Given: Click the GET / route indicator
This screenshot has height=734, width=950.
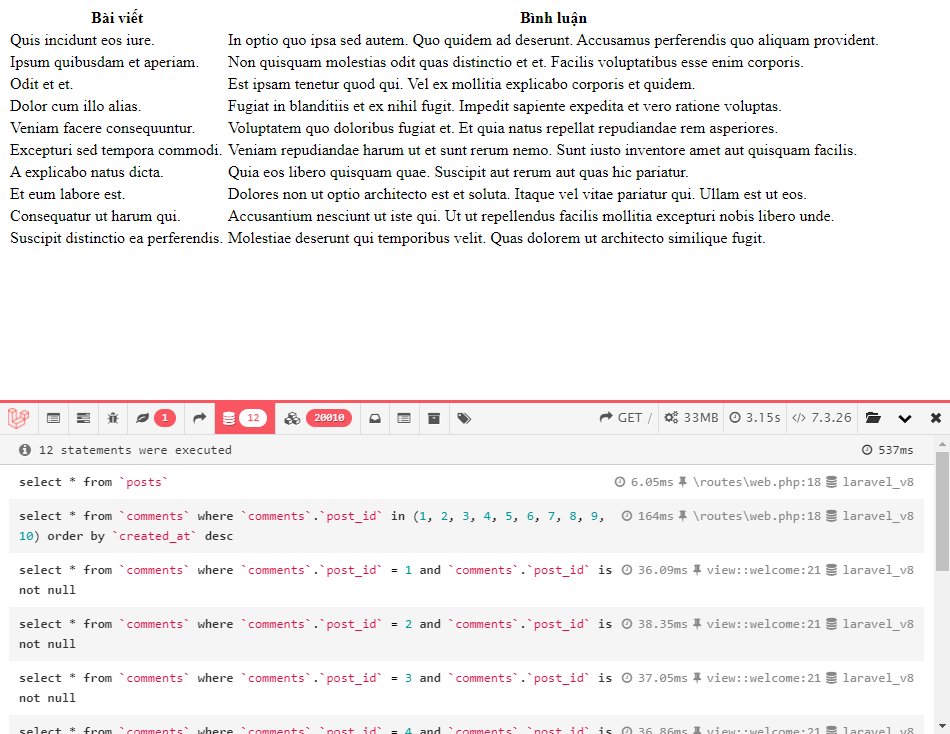Looking at the screenshot, I should (x=626, y=418).
